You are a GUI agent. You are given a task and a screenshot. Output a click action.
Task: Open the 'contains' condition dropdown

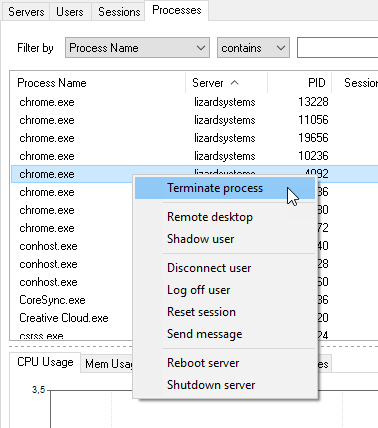click(x=253, y=48)
